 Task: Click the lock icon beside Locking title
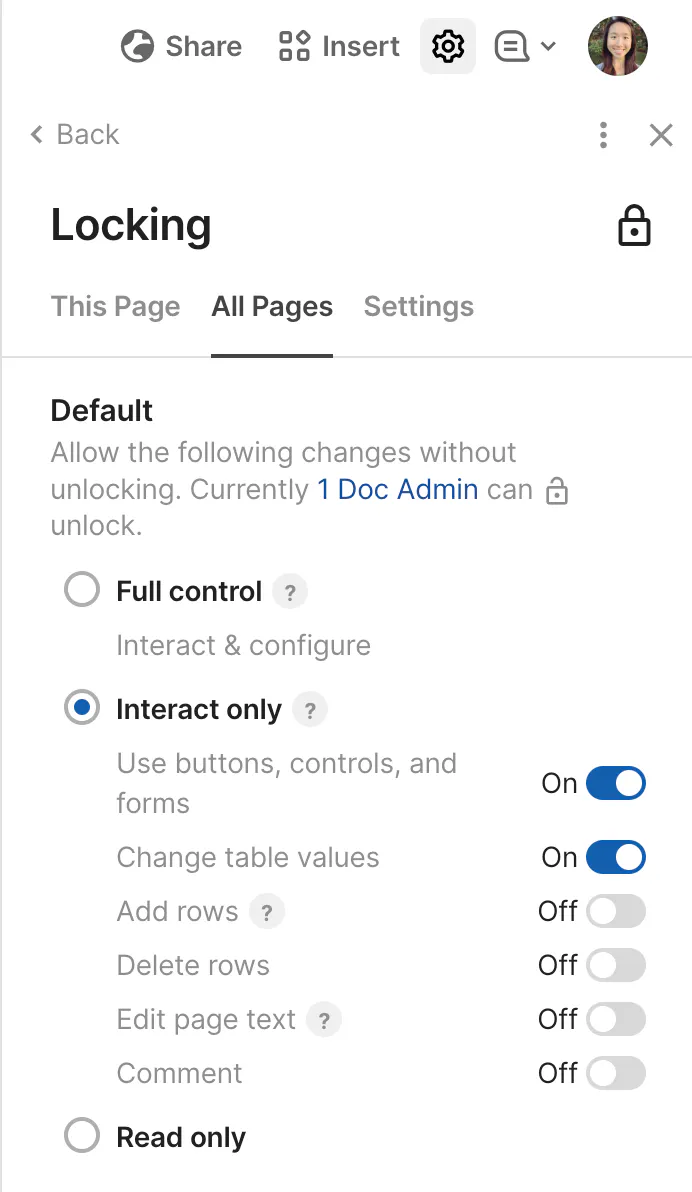click(x=634, y=226)
